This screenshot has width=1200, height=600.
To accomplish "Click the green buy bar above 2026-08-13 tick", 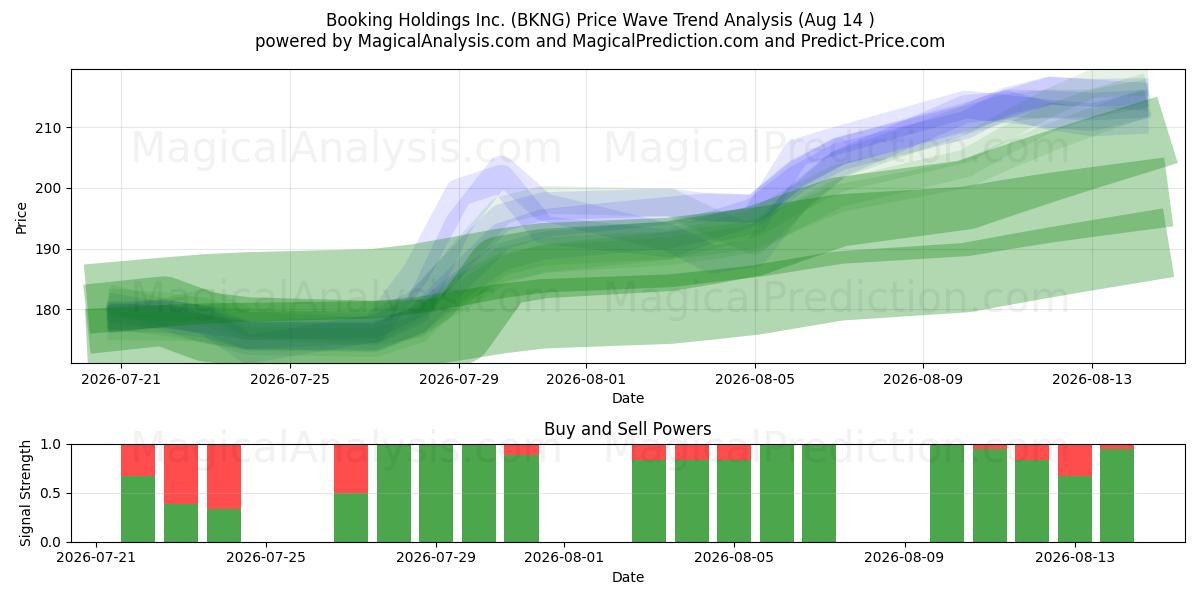I will coord(1075,509).
